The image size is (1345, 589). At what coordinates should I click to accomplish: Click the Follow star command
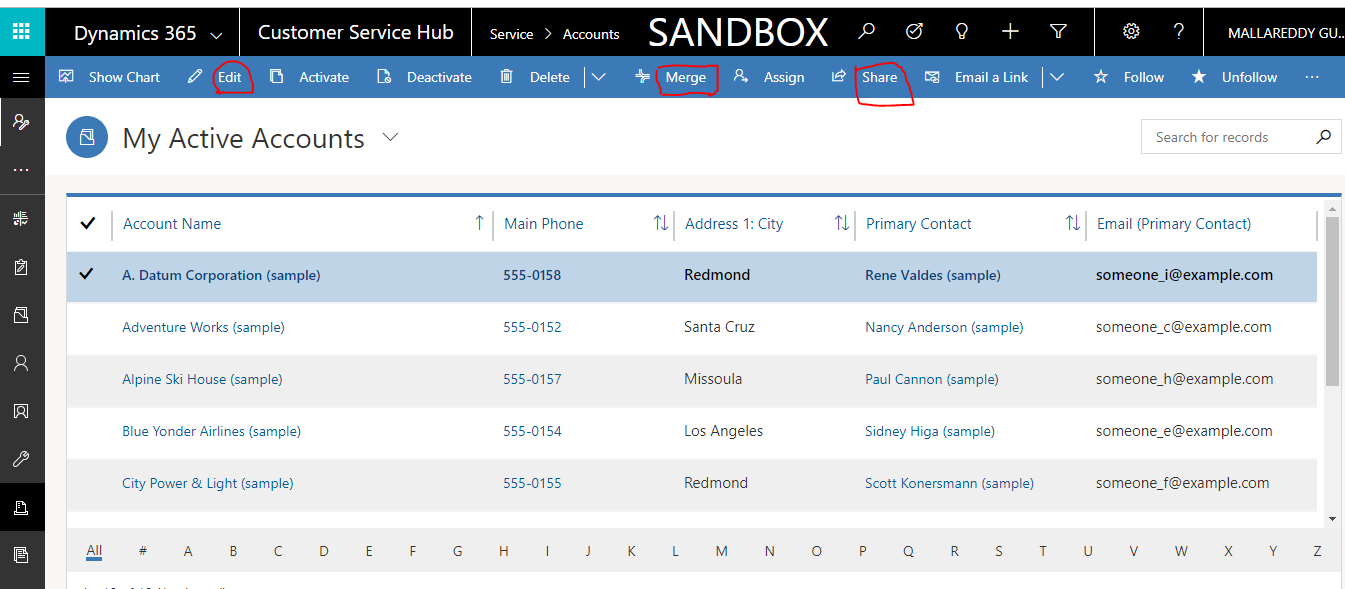click(x=1129, y=77)
